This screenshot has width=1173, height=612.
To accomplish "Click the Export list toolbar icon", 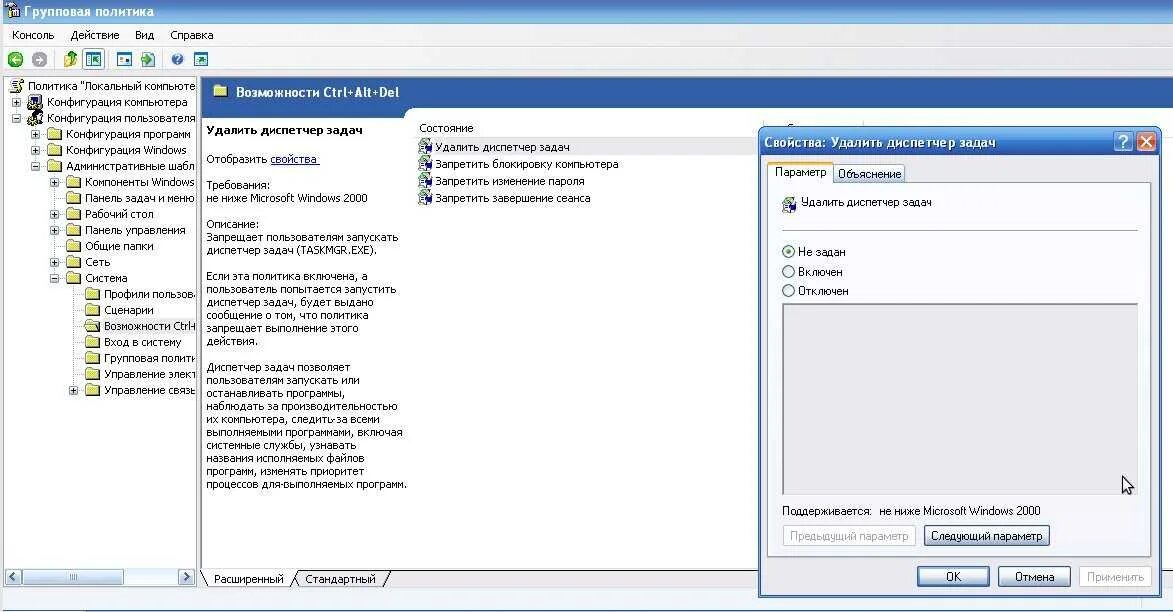I will pyautogui.click(x=148, y=59).
